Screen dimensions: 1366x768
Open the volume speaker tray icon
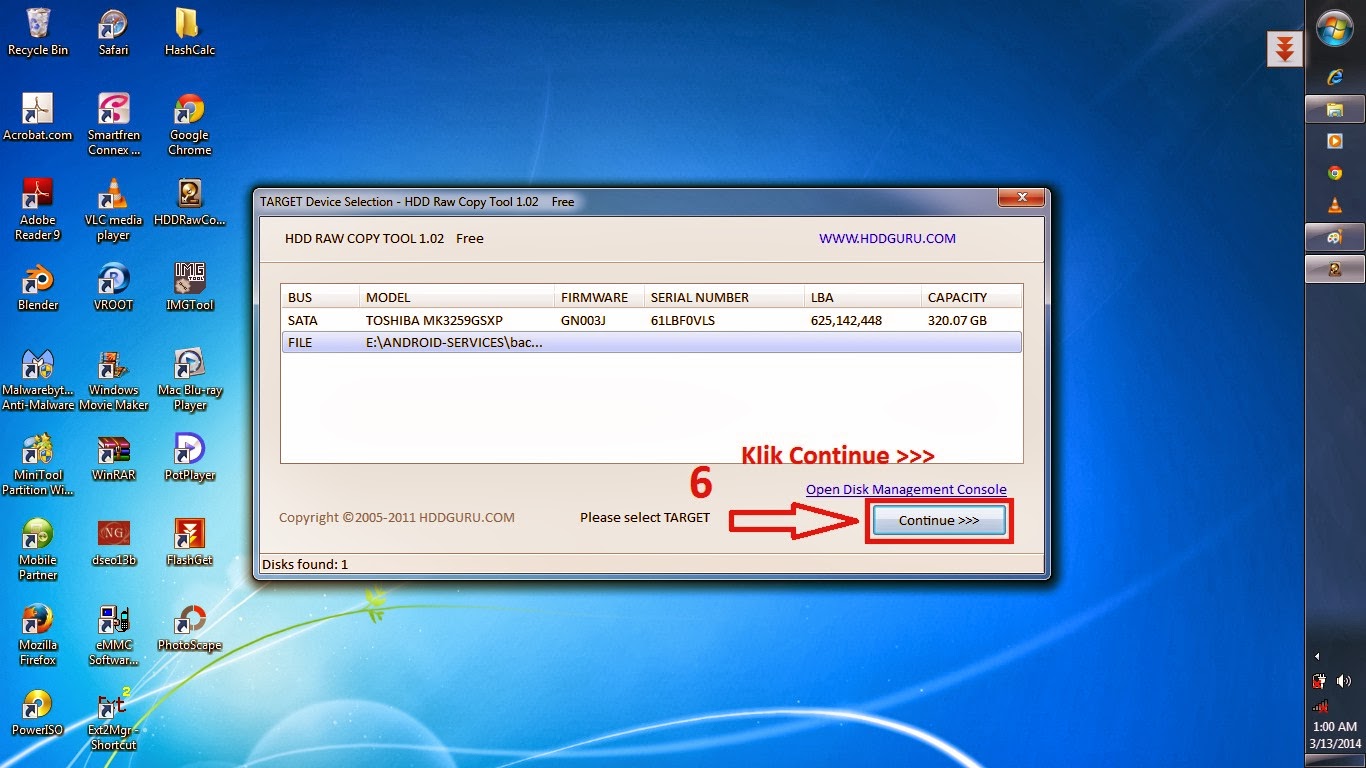[x=1344, y=681]
